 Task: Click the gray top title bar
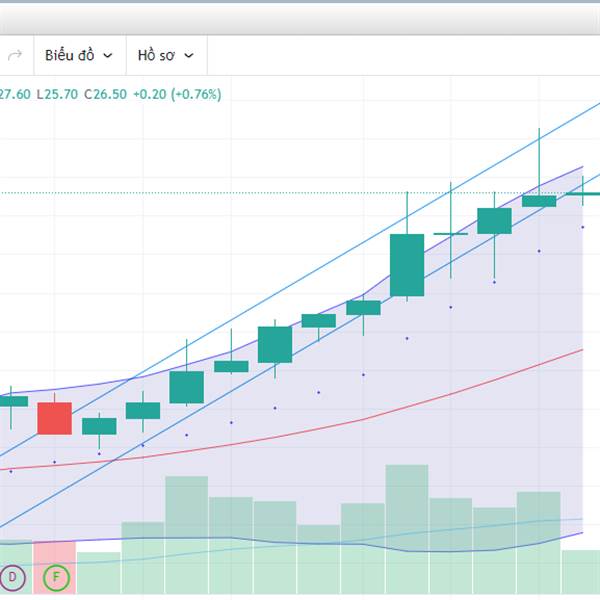click(x=300, y=18)
